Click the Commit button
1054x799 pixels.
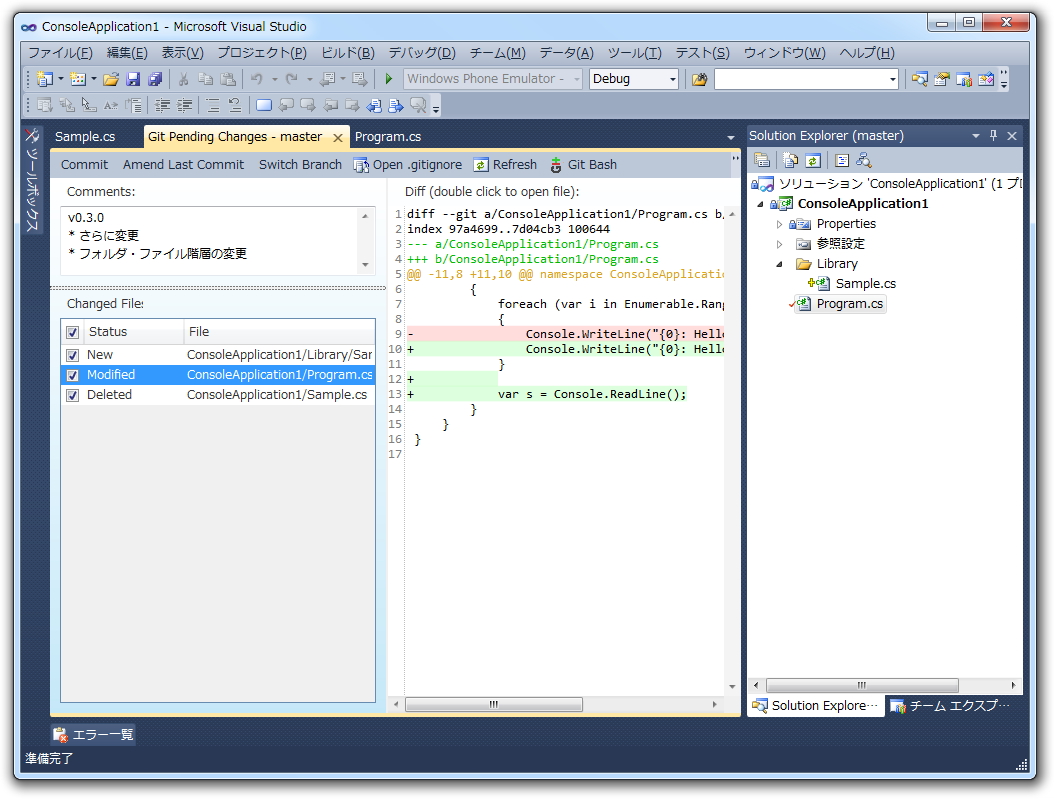pos(84,165)
